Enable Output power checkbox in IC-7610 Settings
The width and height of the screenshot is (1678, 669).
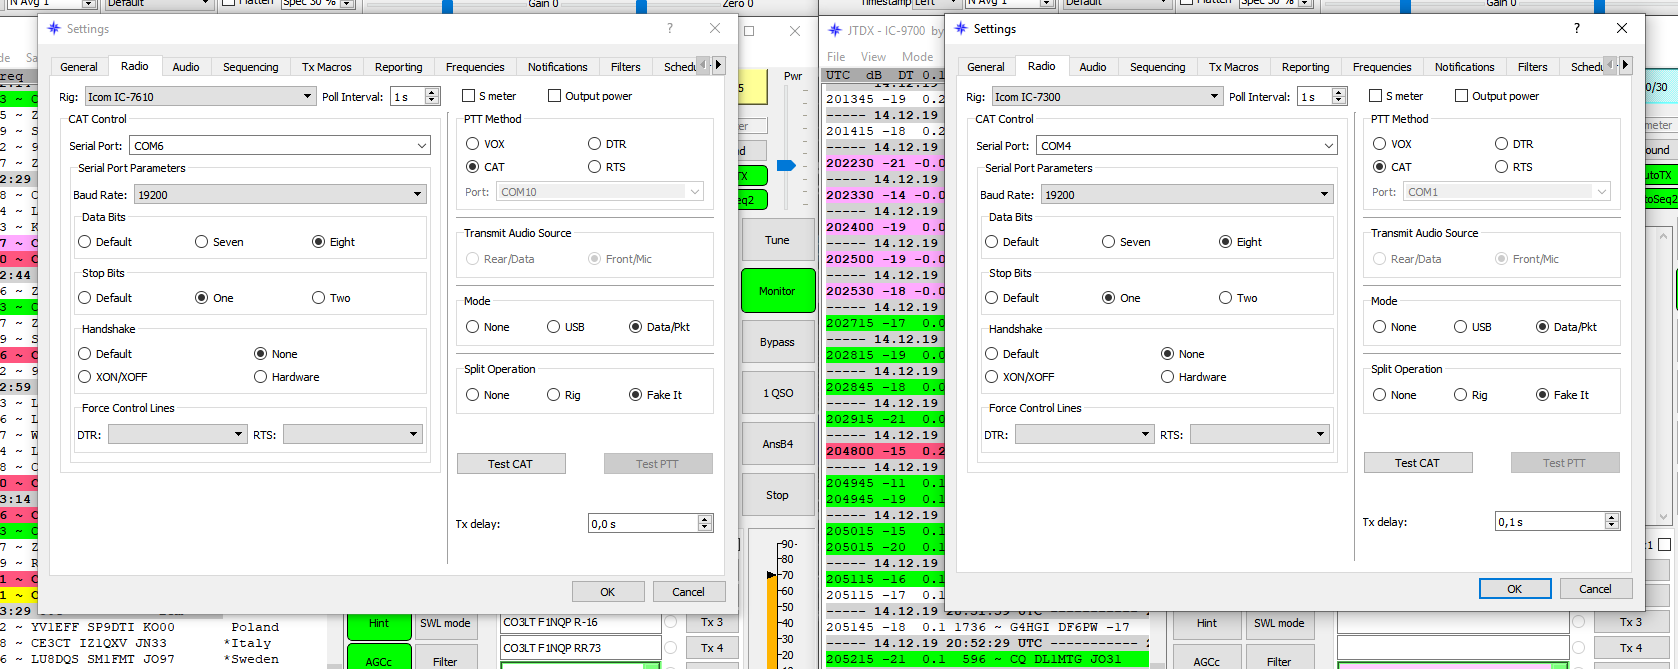[x=554, y=96]
